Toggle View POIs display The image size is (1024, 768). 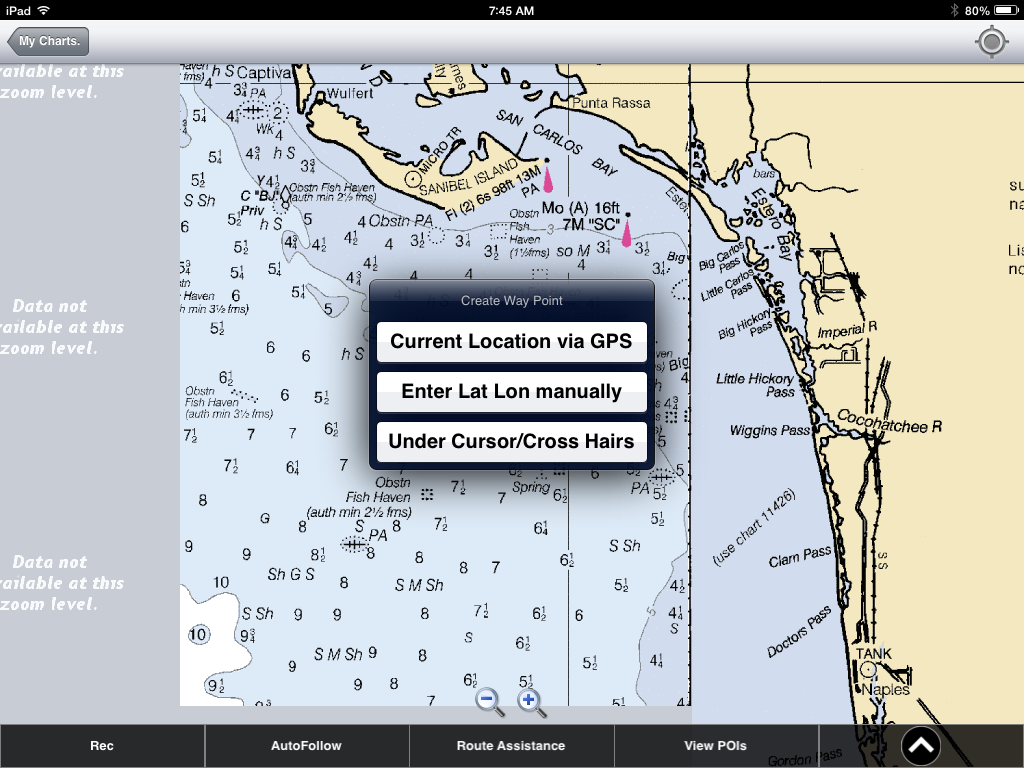(716, 745)
